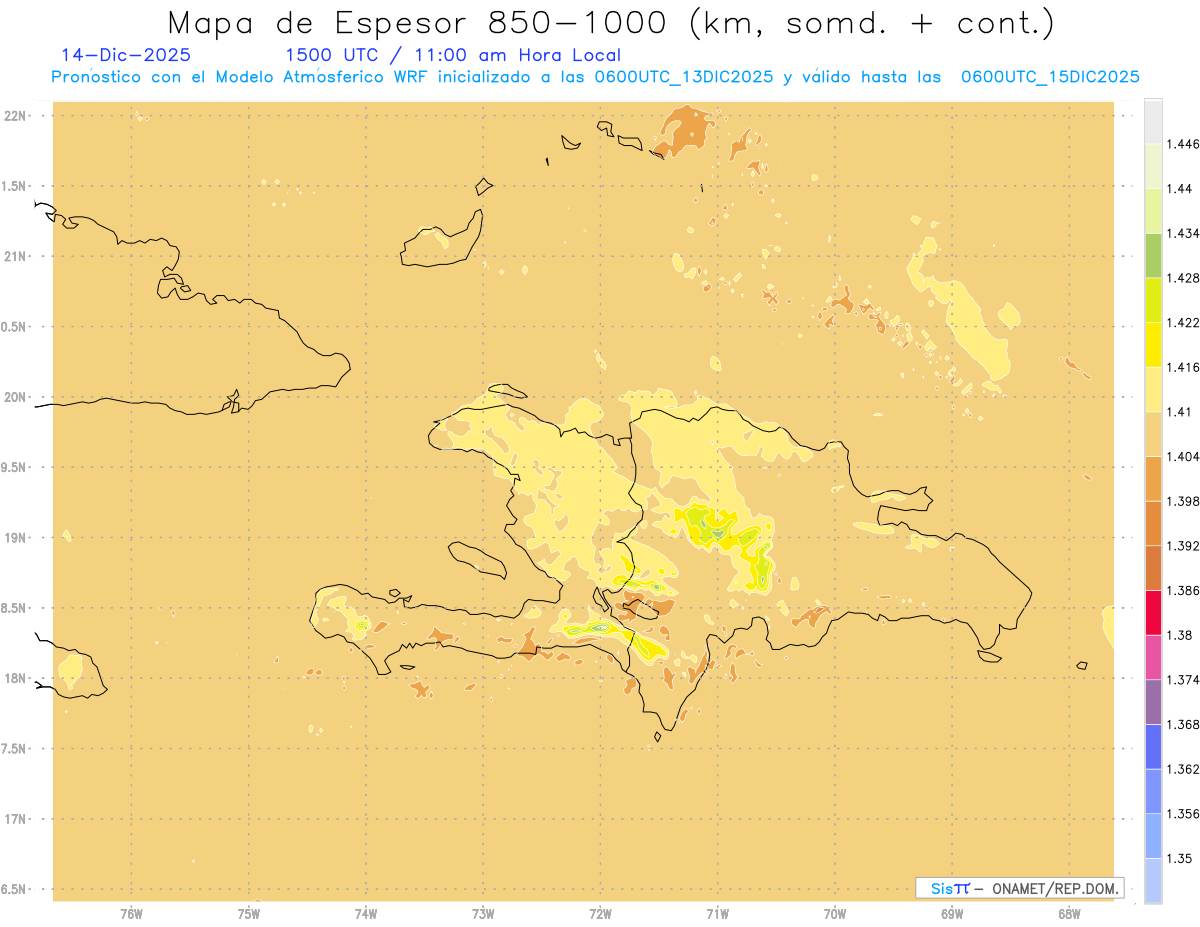
Task: Click the bright yellow swatch between 1.416 and 1.422
Action: 1153,345
